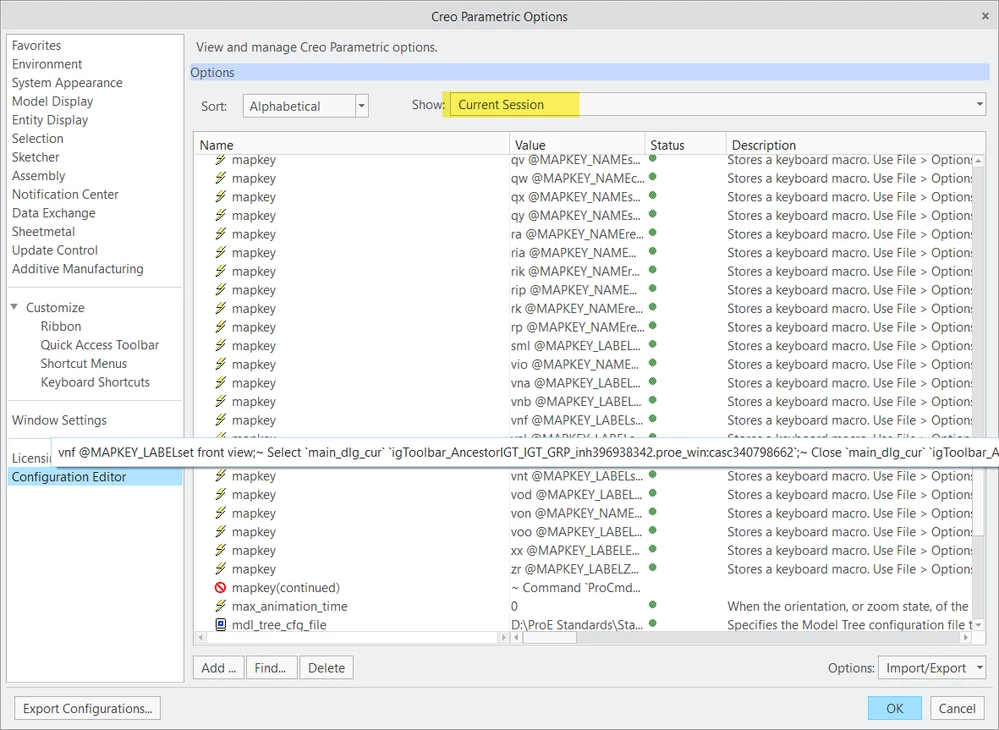Click the green status dot for mdl_tree_cfg_file

652,623
